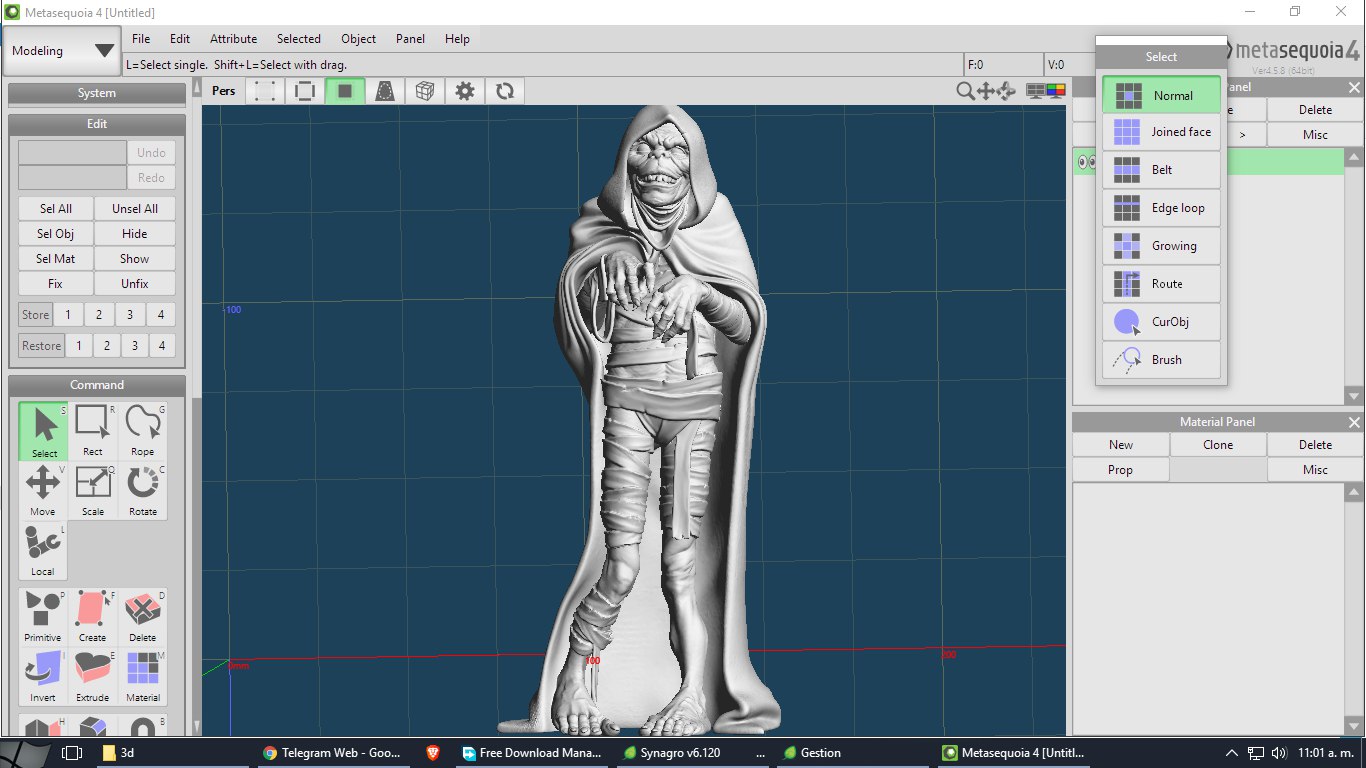Viewport: 1366px width, 768px height.
Task: Click the Hide button in Edit panel
Action: [x=135, y=234]
